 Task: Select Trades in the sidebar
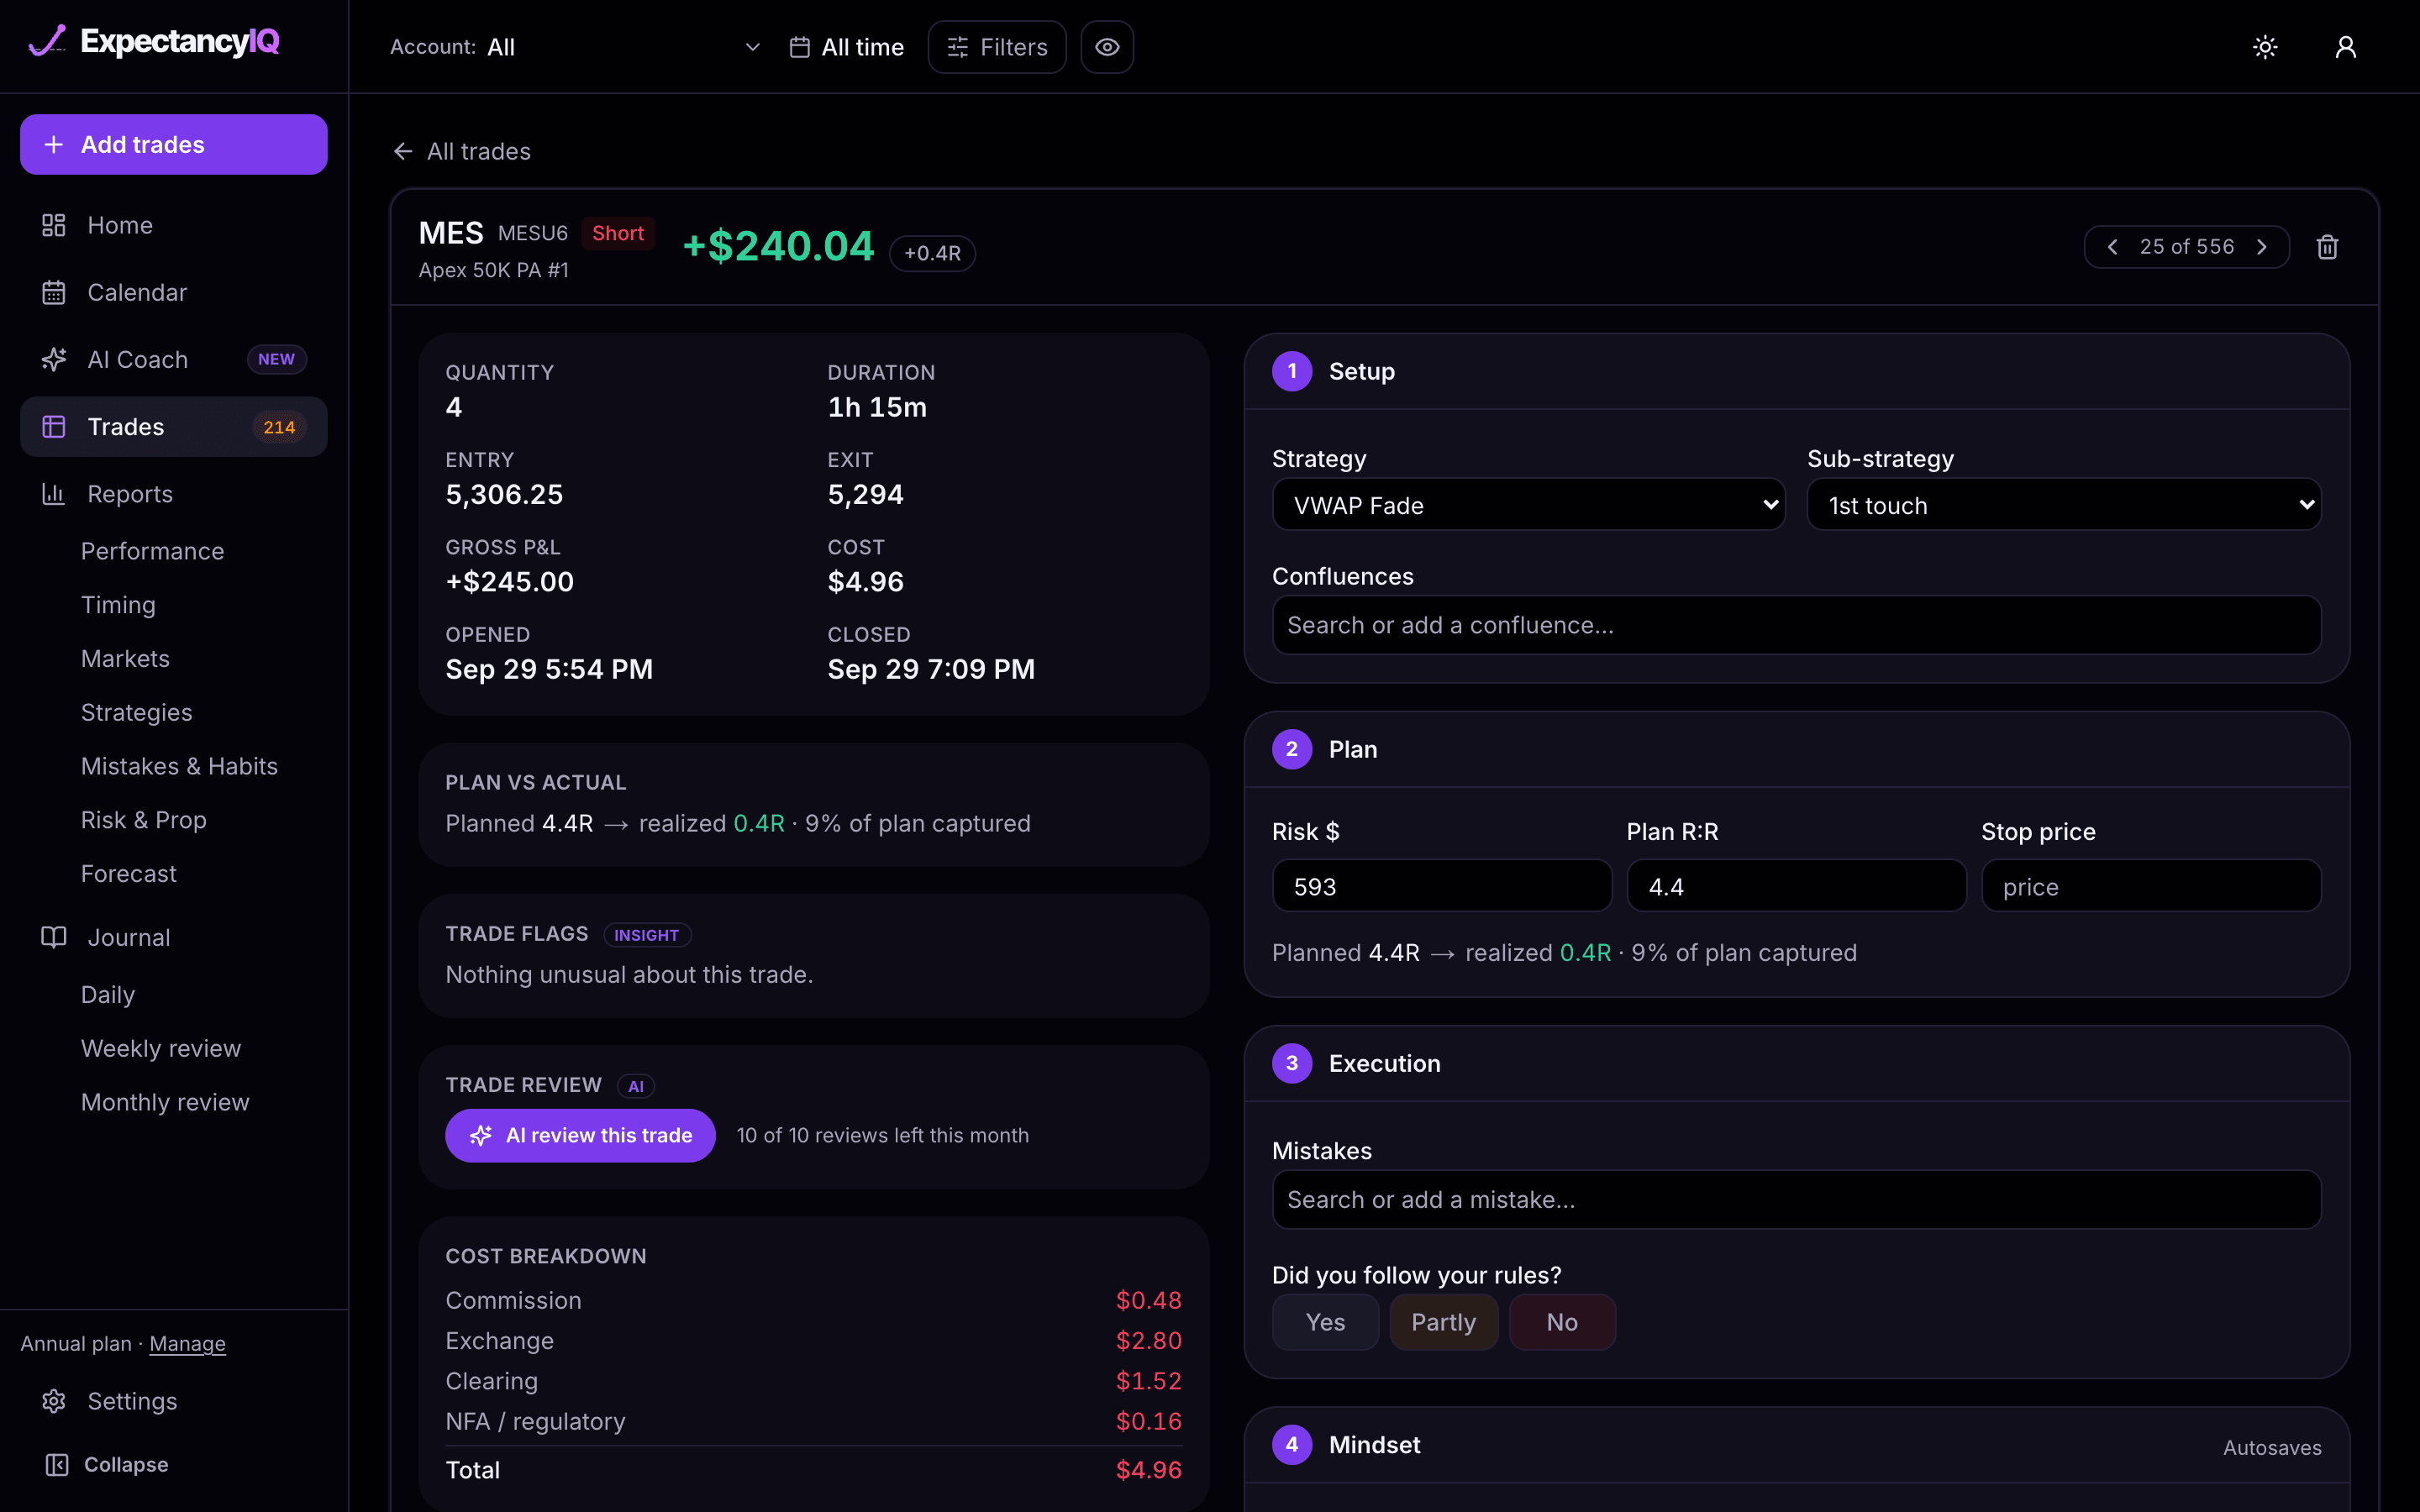173,427
